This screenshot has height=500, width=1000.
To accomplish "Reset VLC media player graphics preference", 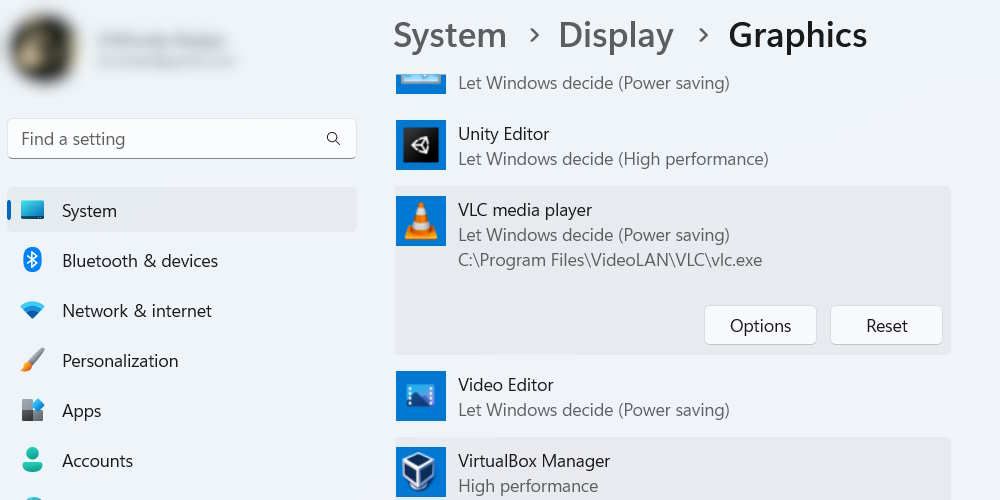I will [886, 326].
